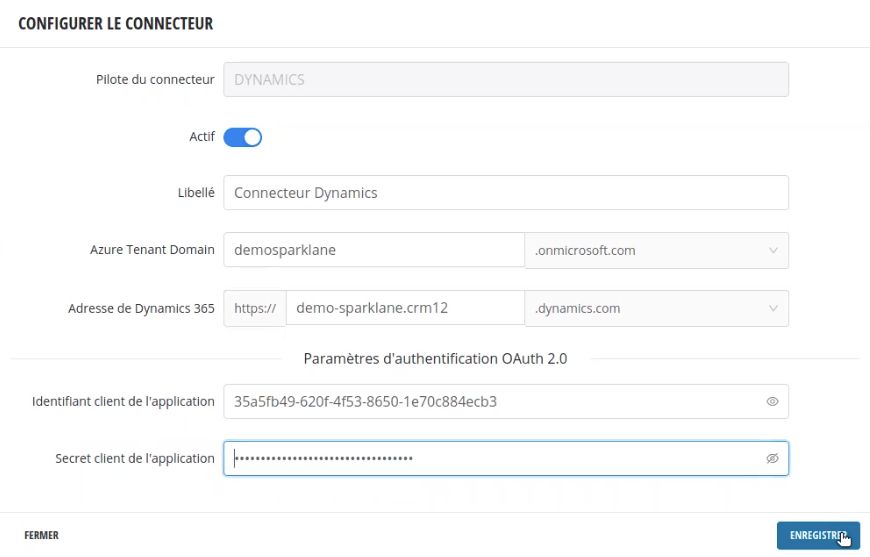
Task: Click the disabled Pilote du connecteur field
Action: pyautogui.click(x=506, y=79)
